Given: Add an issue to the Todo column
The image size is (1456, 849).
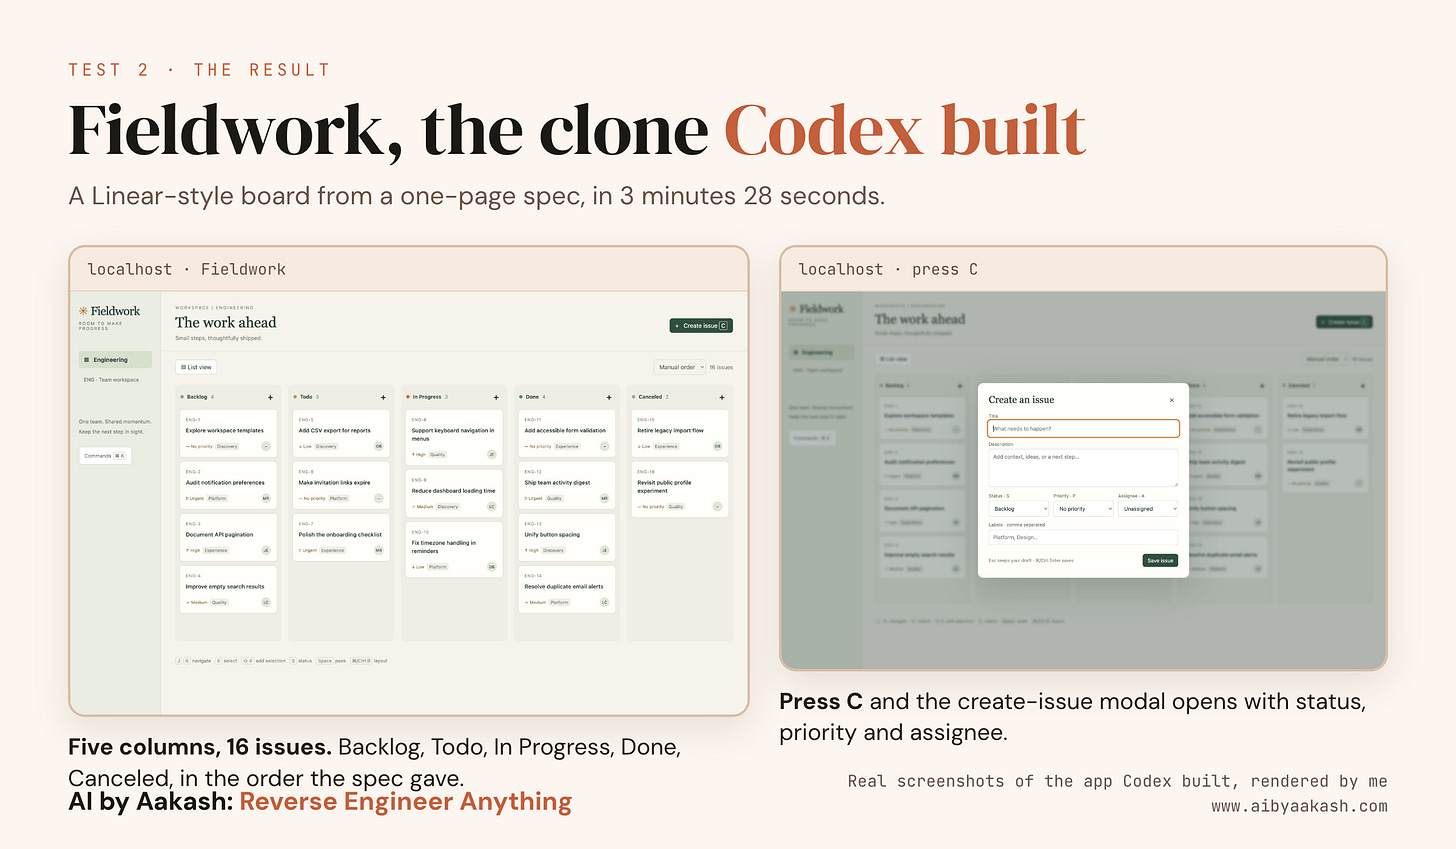Looking at the screenshot, I should (x=383, y=397).
